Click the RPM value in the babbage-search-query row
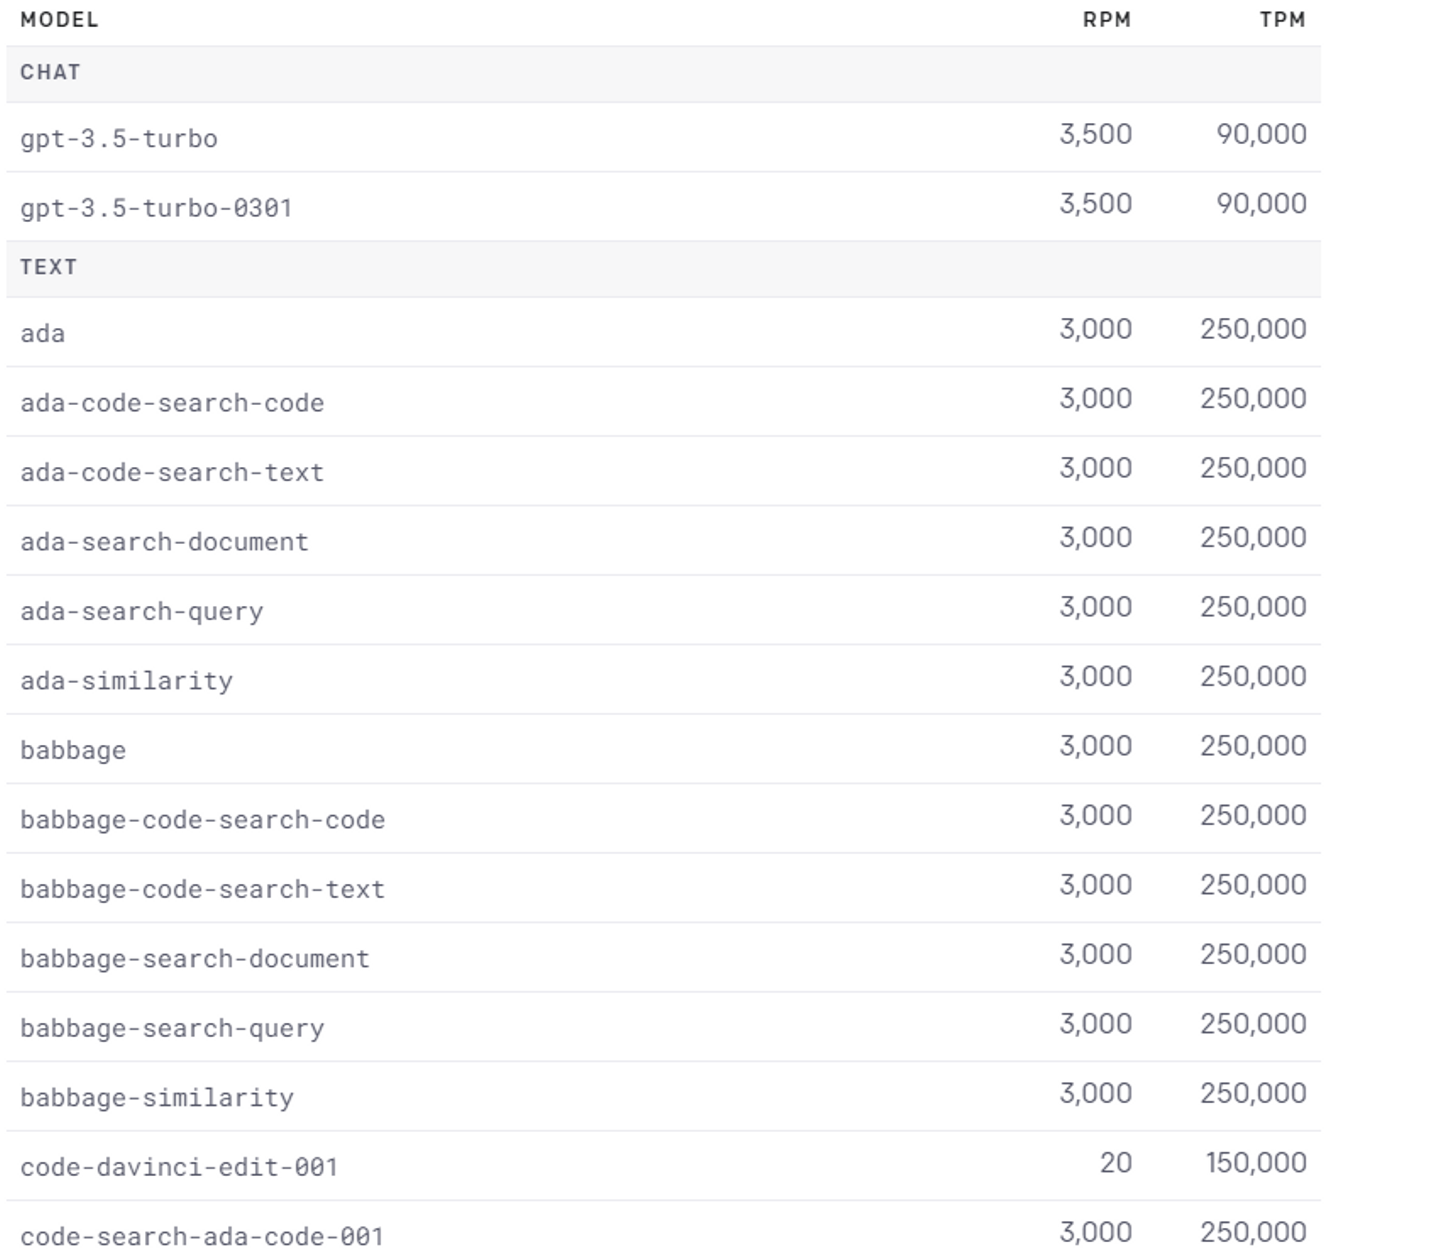The width and height of the screenshot is (1440, 1254). (1096, 1024)
